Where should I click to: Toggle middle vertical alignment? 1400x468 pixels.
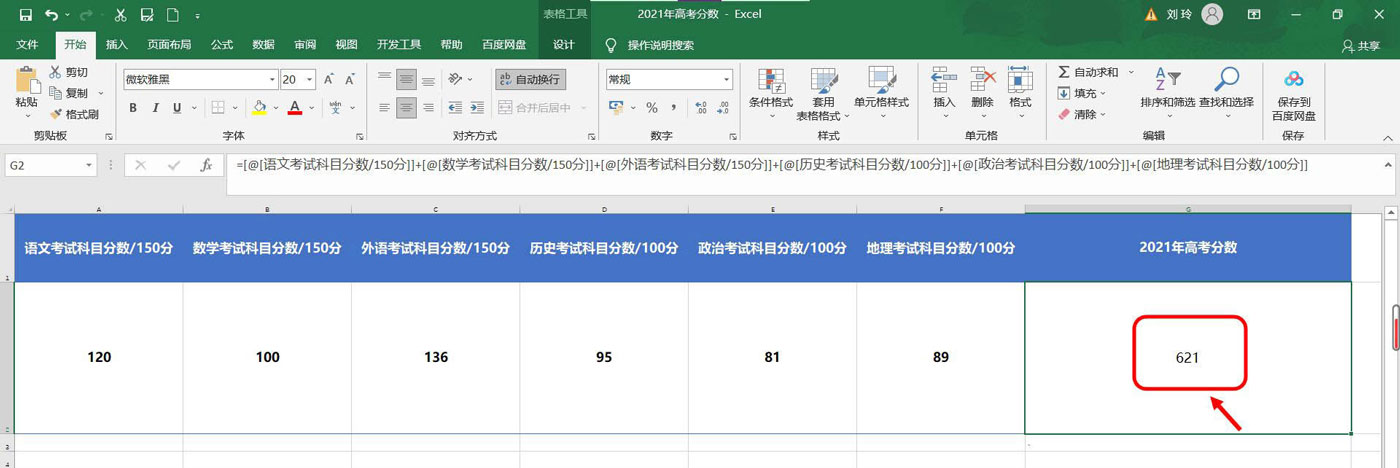point(406,79)
